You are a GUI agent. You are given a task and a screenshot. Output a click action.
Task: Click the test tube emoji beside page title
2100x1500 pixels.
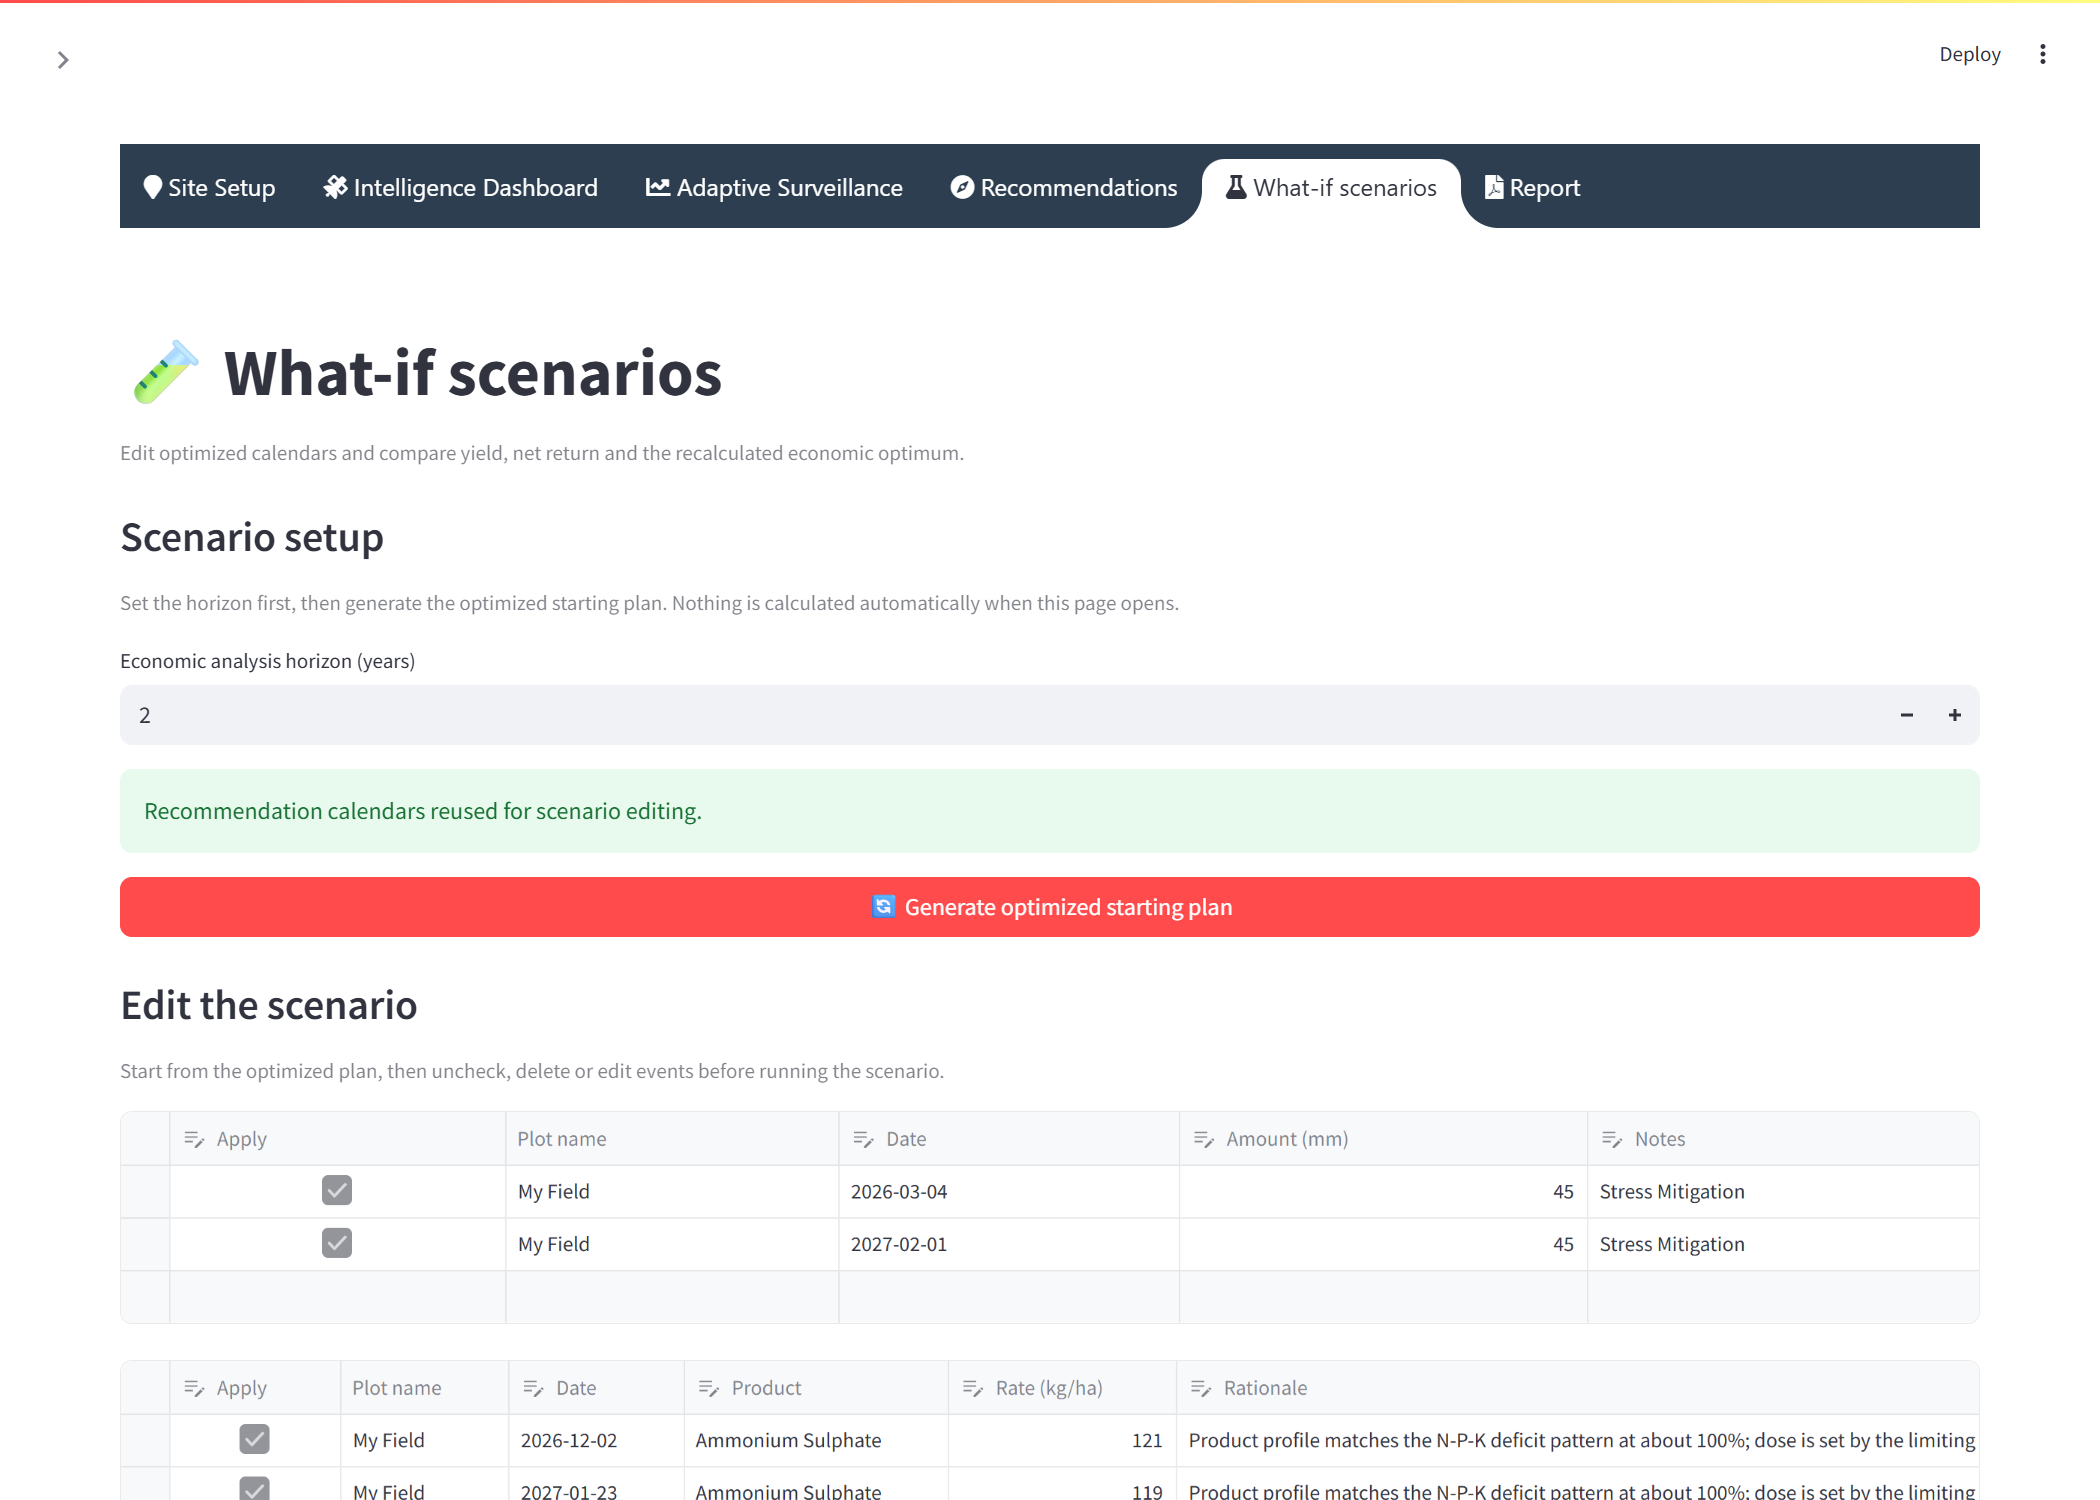click(166, 372)
